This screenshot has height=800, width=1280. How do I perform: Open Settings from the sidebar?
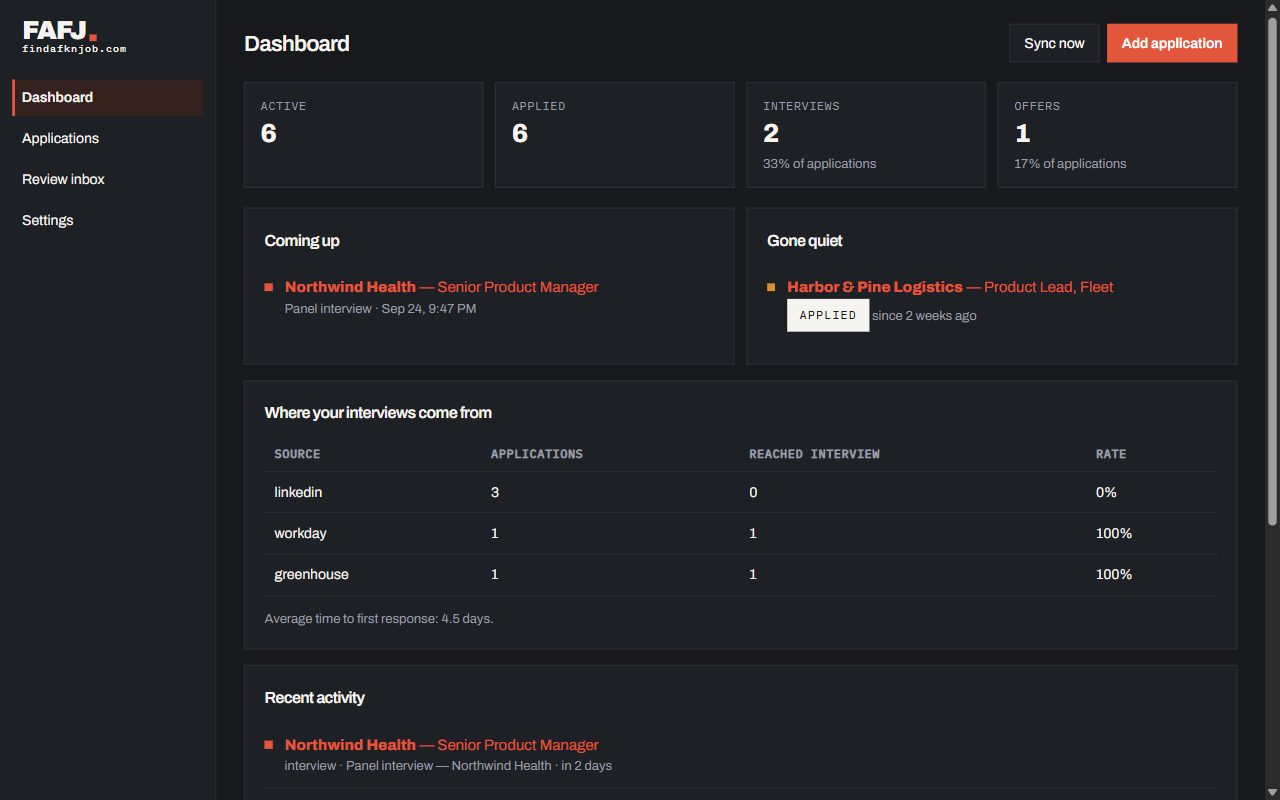(x=108, y=220)
